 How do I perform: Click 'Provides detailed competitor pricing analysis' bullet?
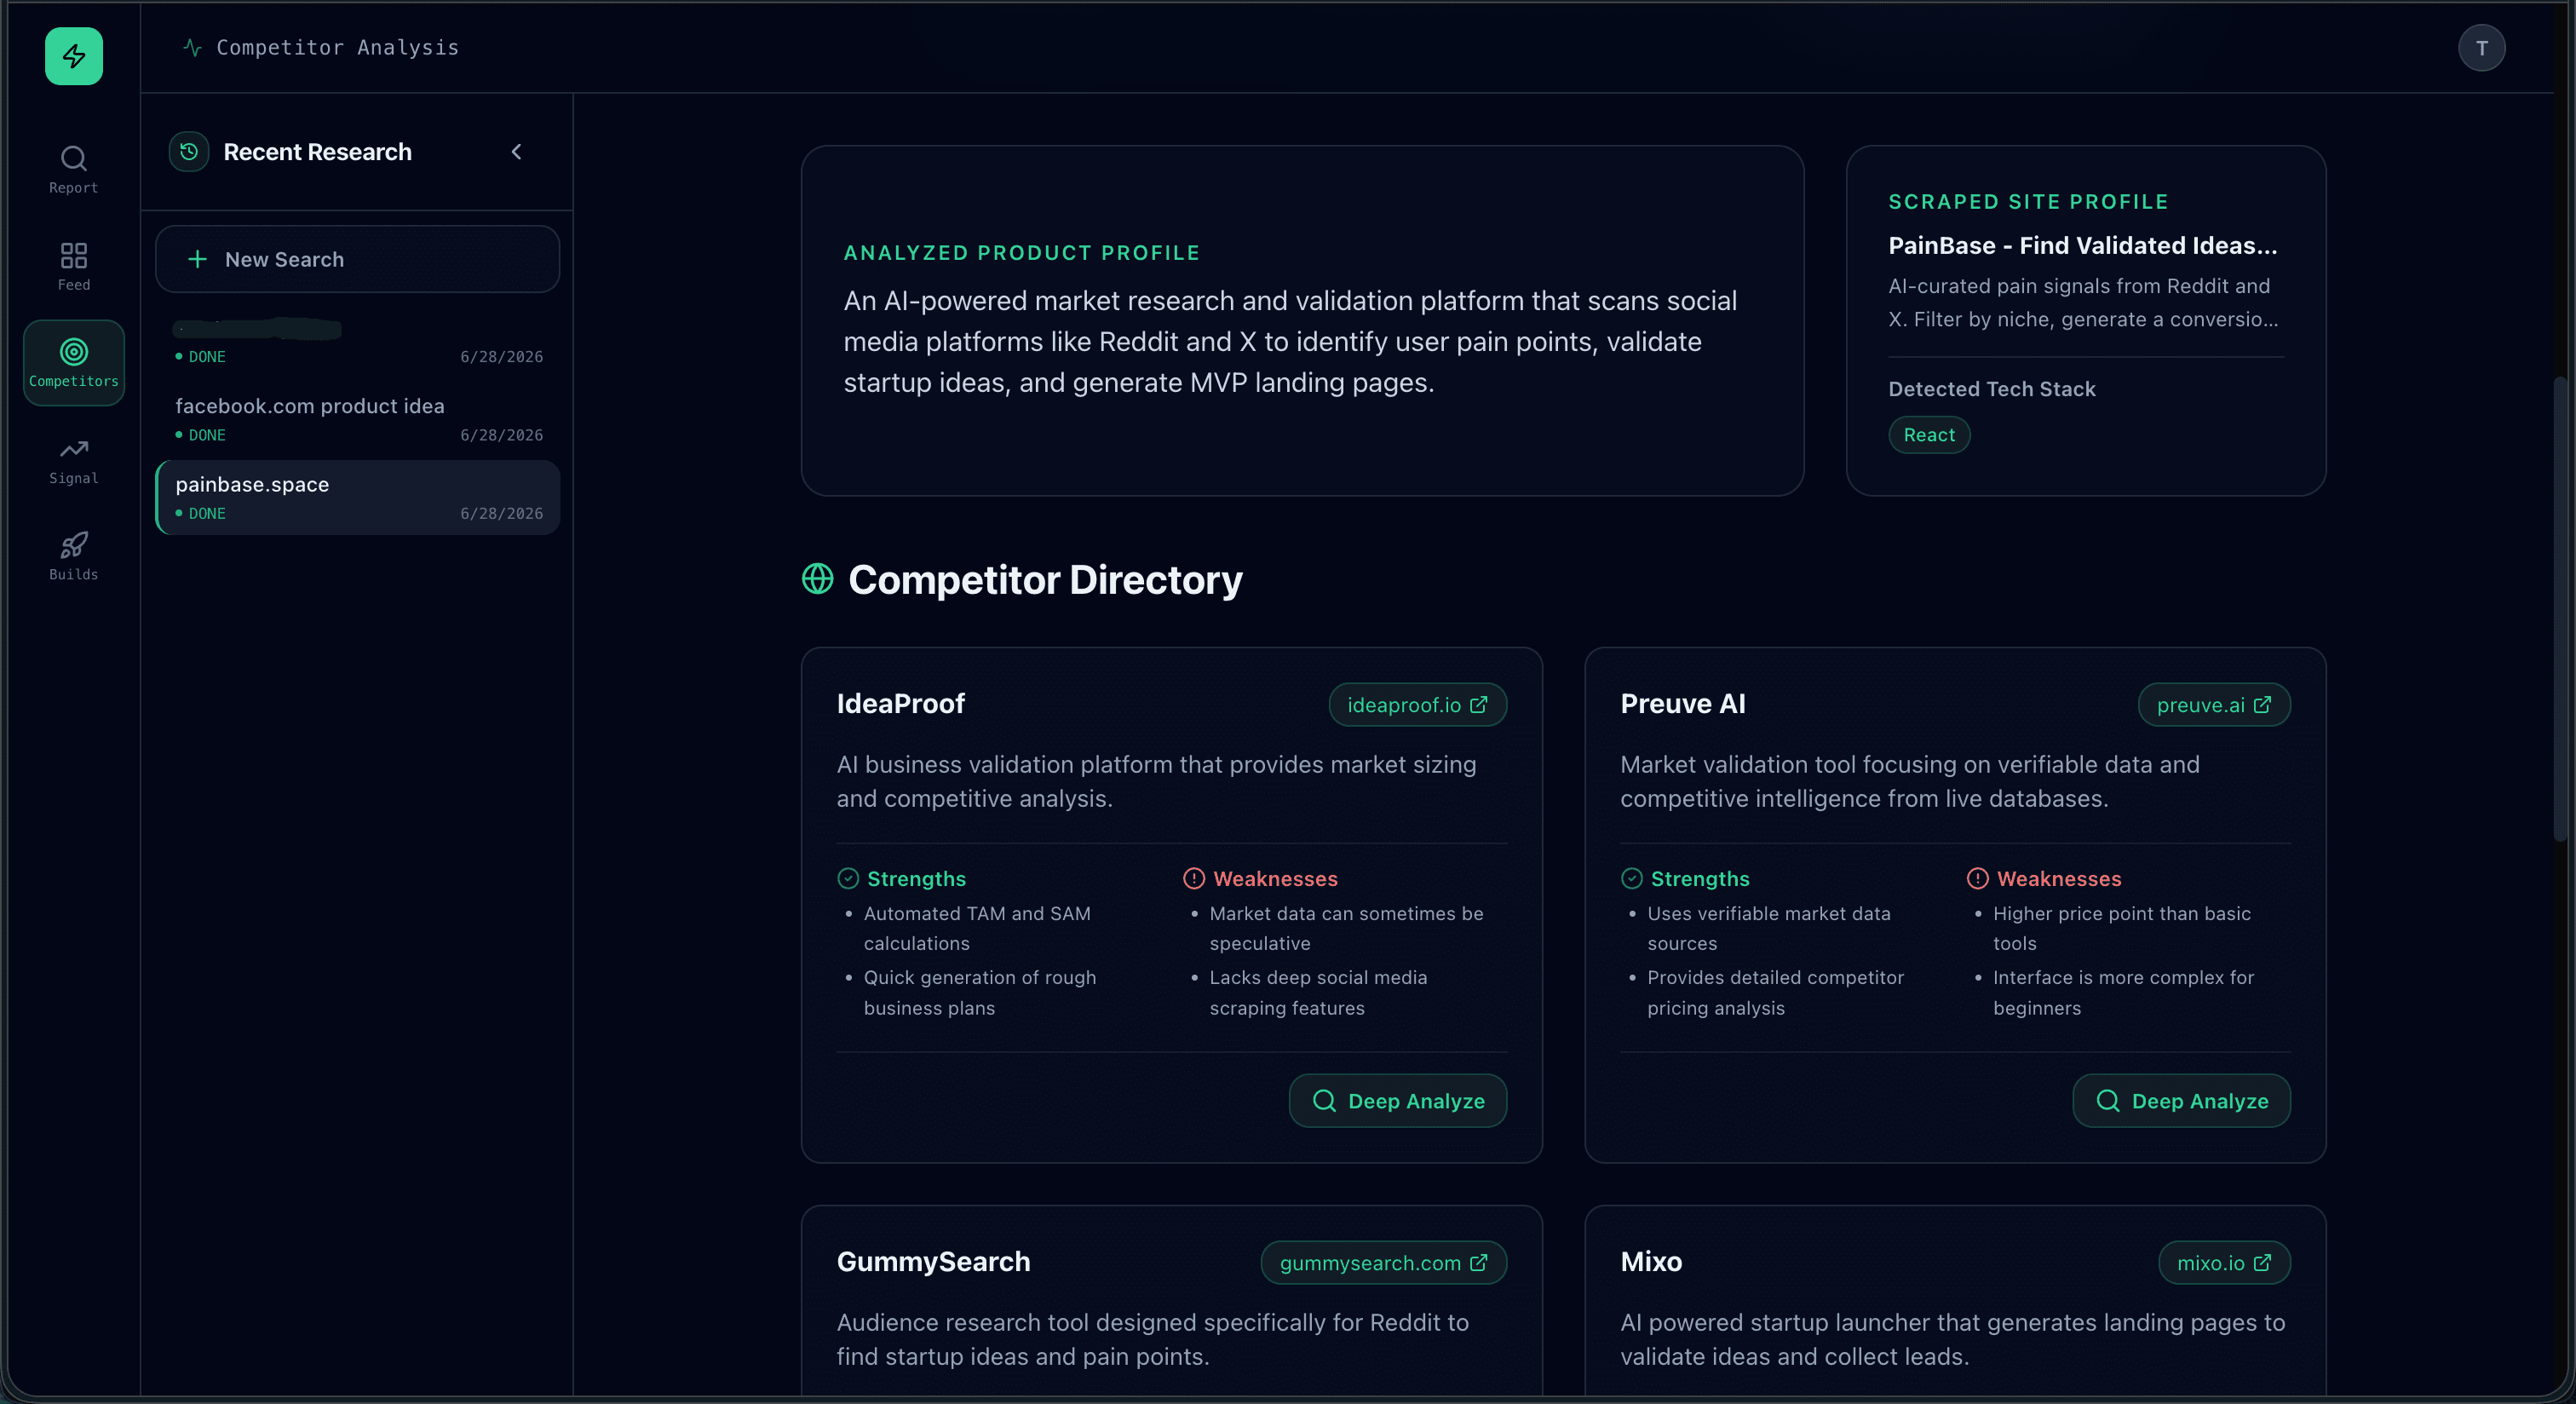[x=1775, y=993]
